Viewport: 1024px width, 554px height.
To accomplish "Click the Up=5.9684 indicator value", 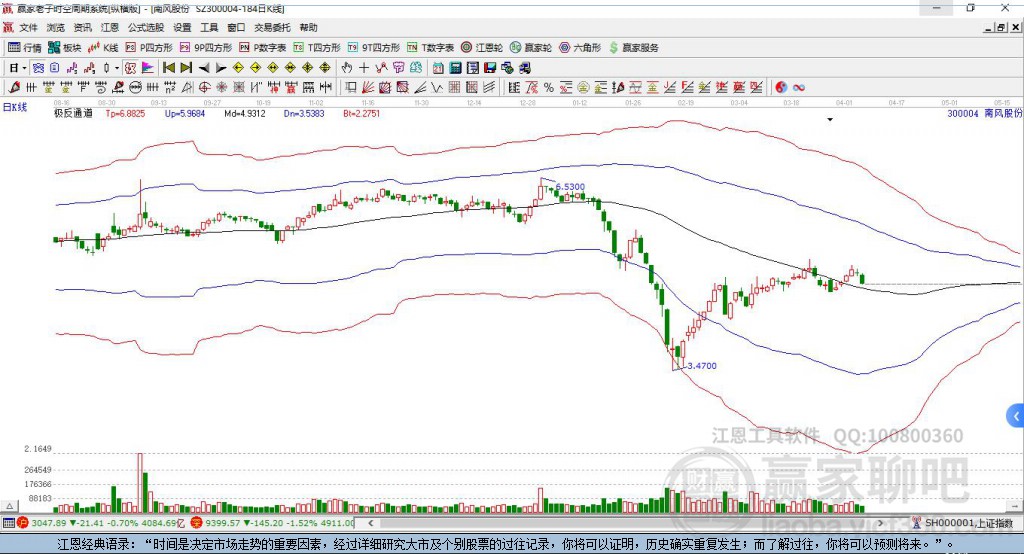I will click(x=185, y=113).
